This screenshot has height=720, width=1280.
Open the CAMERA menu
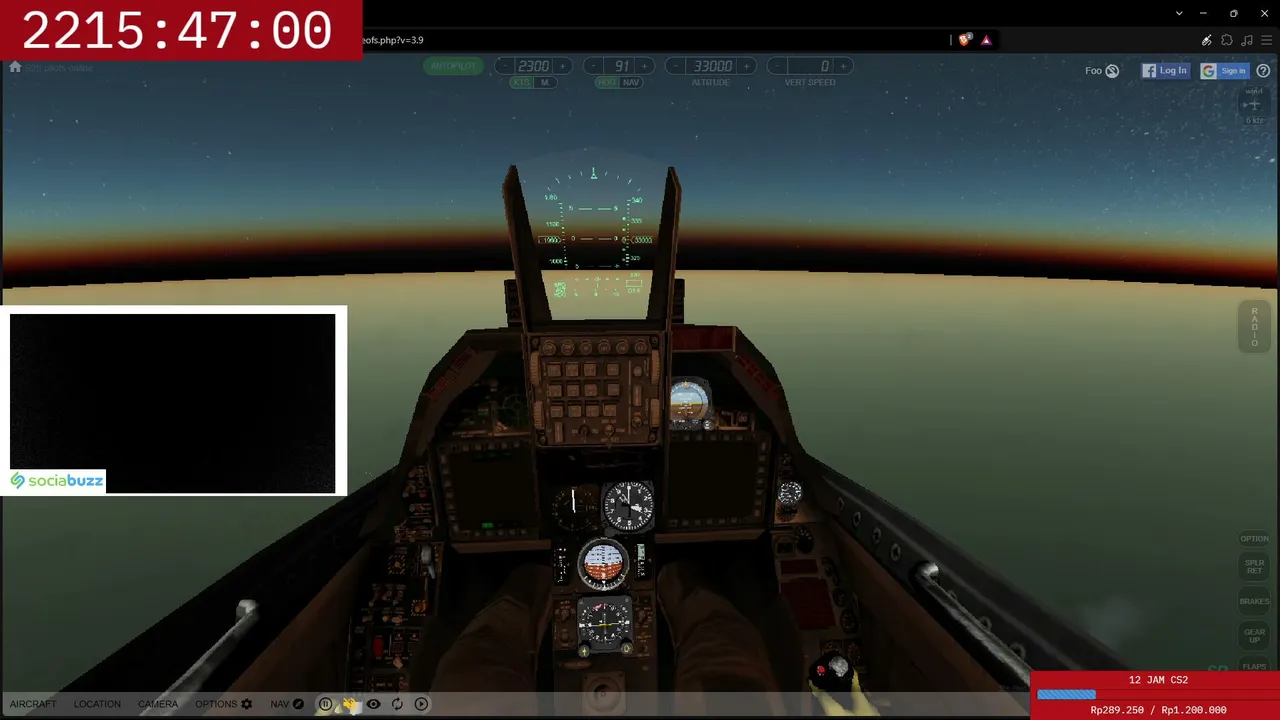point(158,704)
